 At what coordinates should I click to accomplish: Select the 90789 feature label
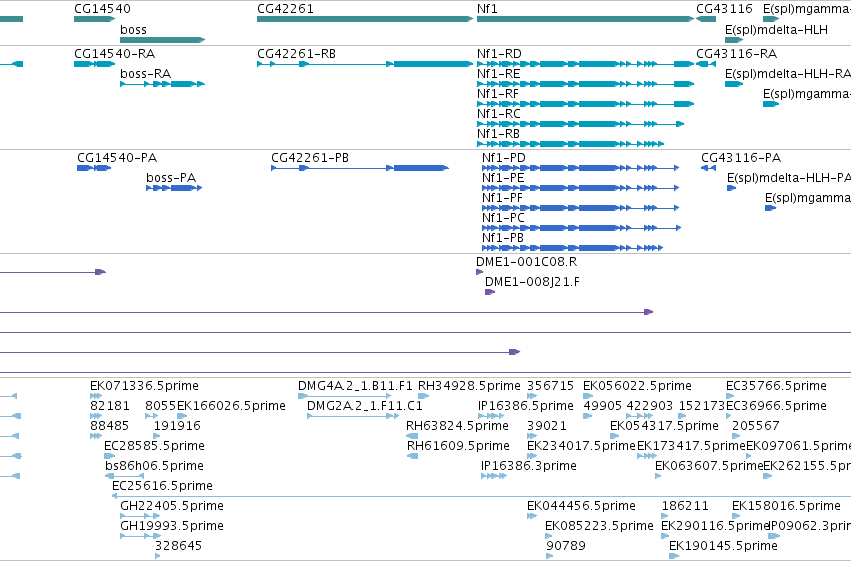pos(566,546)
